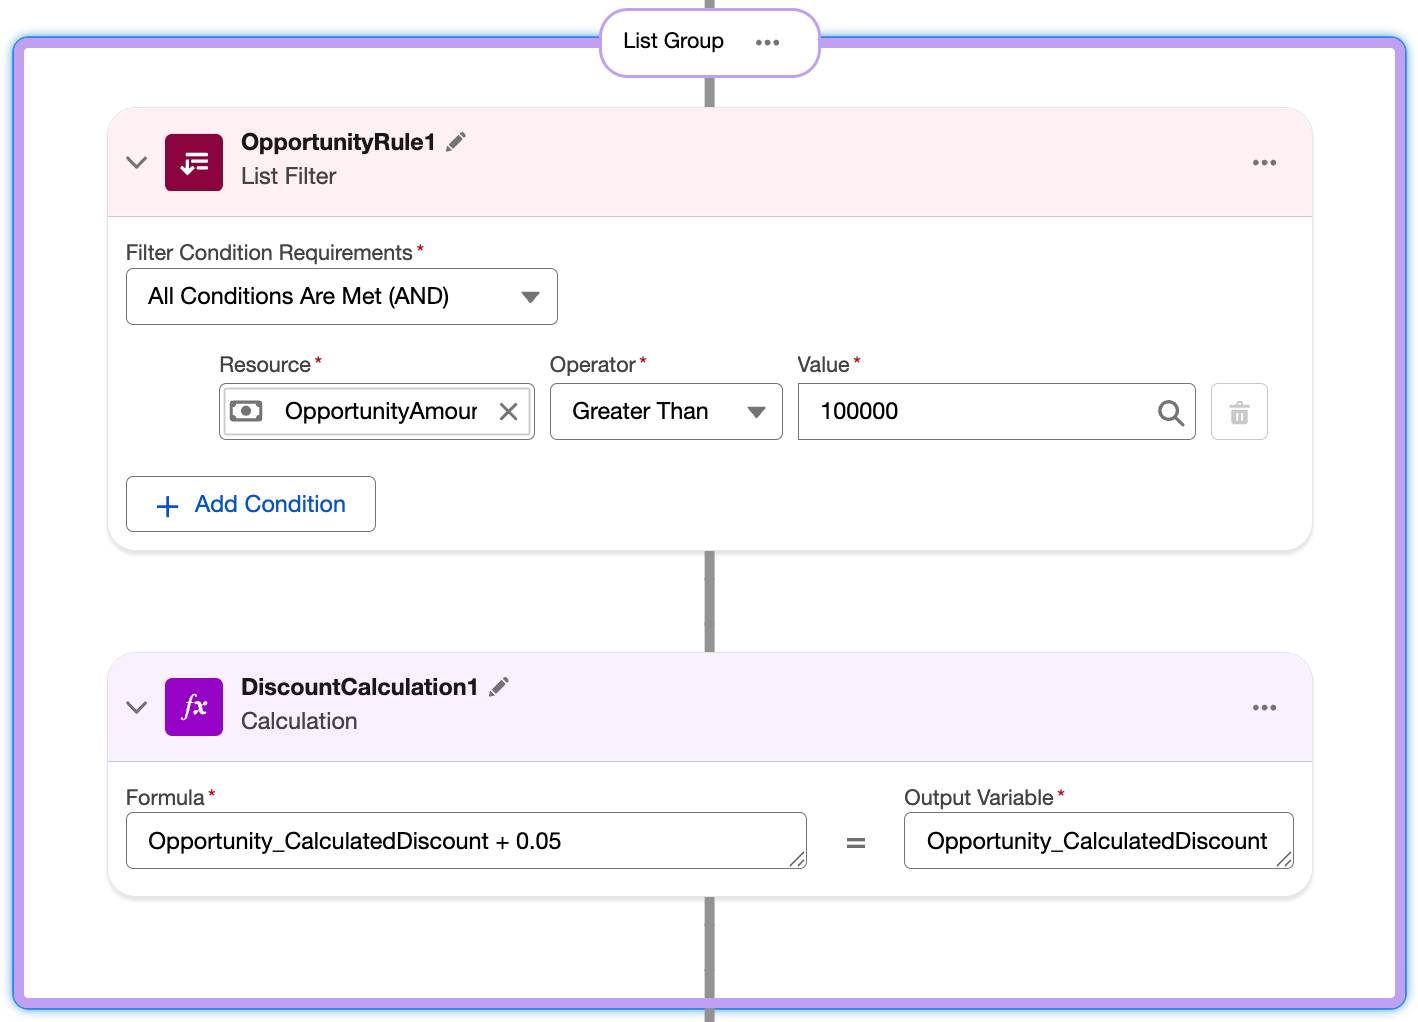Click the Output Variable label
Viewport: 1418px width, 1022px height.
[978, 798]
